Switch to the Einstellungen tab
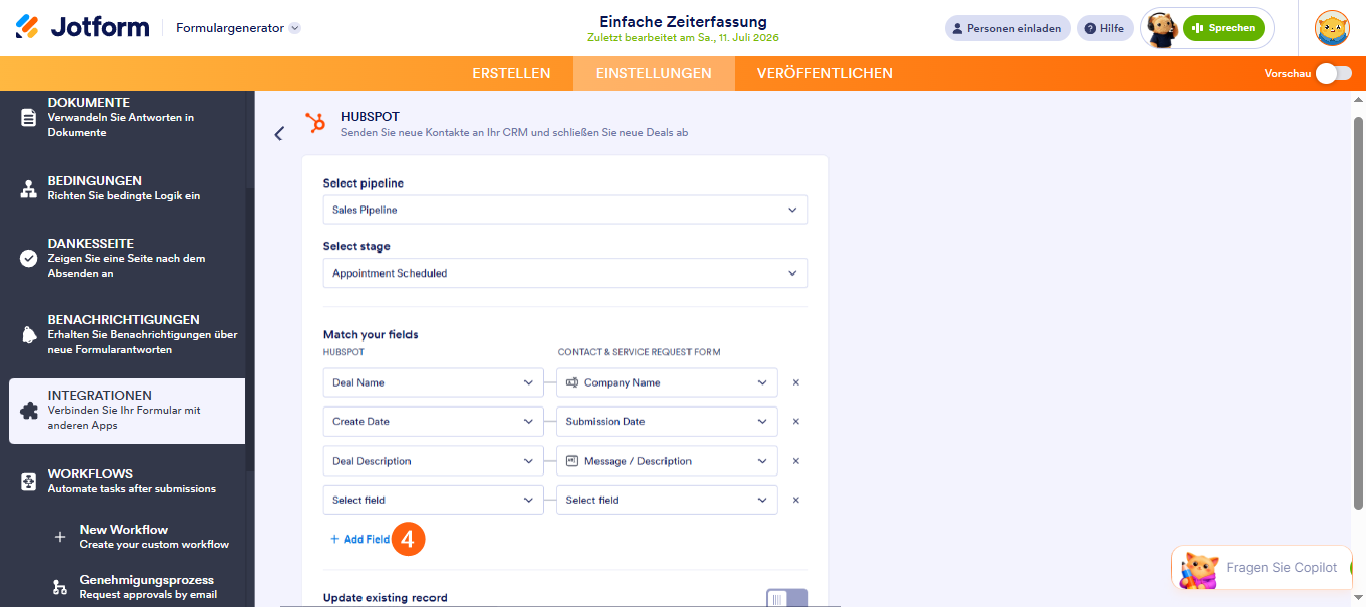This screenshot has width=1366, height=607. click(654, 73)
